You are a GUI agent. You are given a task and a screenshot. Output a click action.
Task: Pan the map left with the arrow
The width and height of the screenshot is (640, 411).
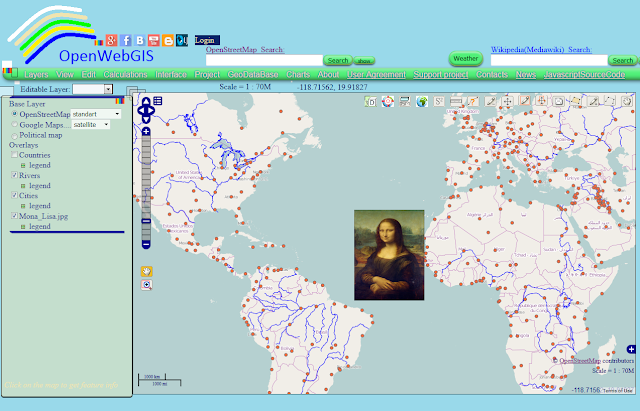click(141, 110)
